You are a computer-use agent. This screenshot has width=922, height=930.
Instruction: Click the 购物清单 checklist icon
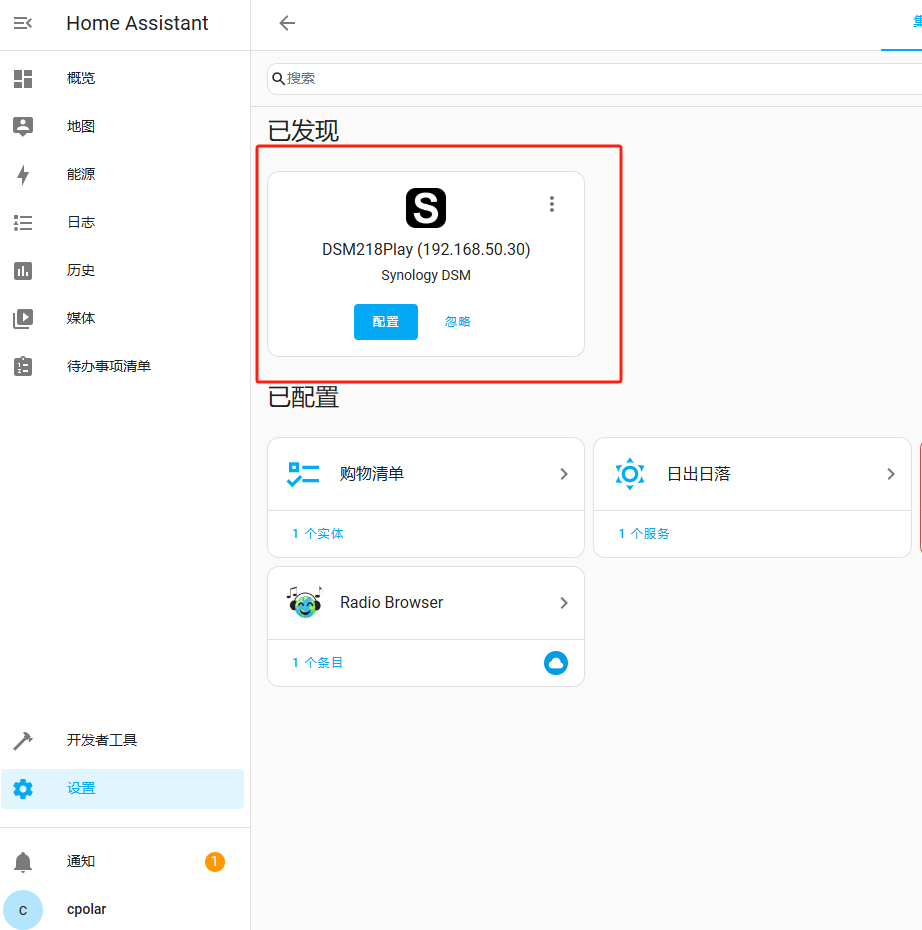pyautogui.click(x=303, y=474)
